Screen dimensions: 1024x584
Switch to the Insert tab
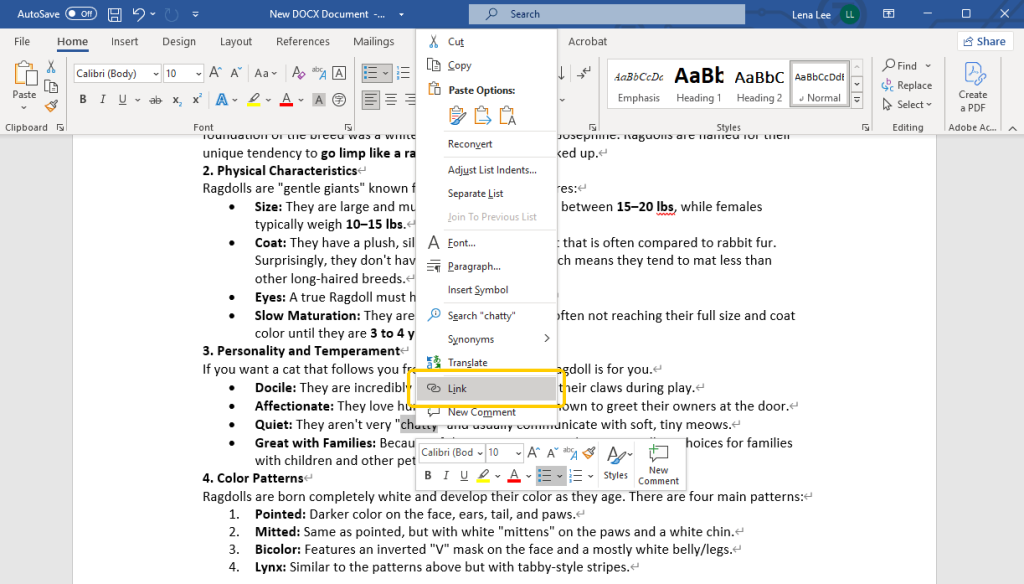[124, 41]
